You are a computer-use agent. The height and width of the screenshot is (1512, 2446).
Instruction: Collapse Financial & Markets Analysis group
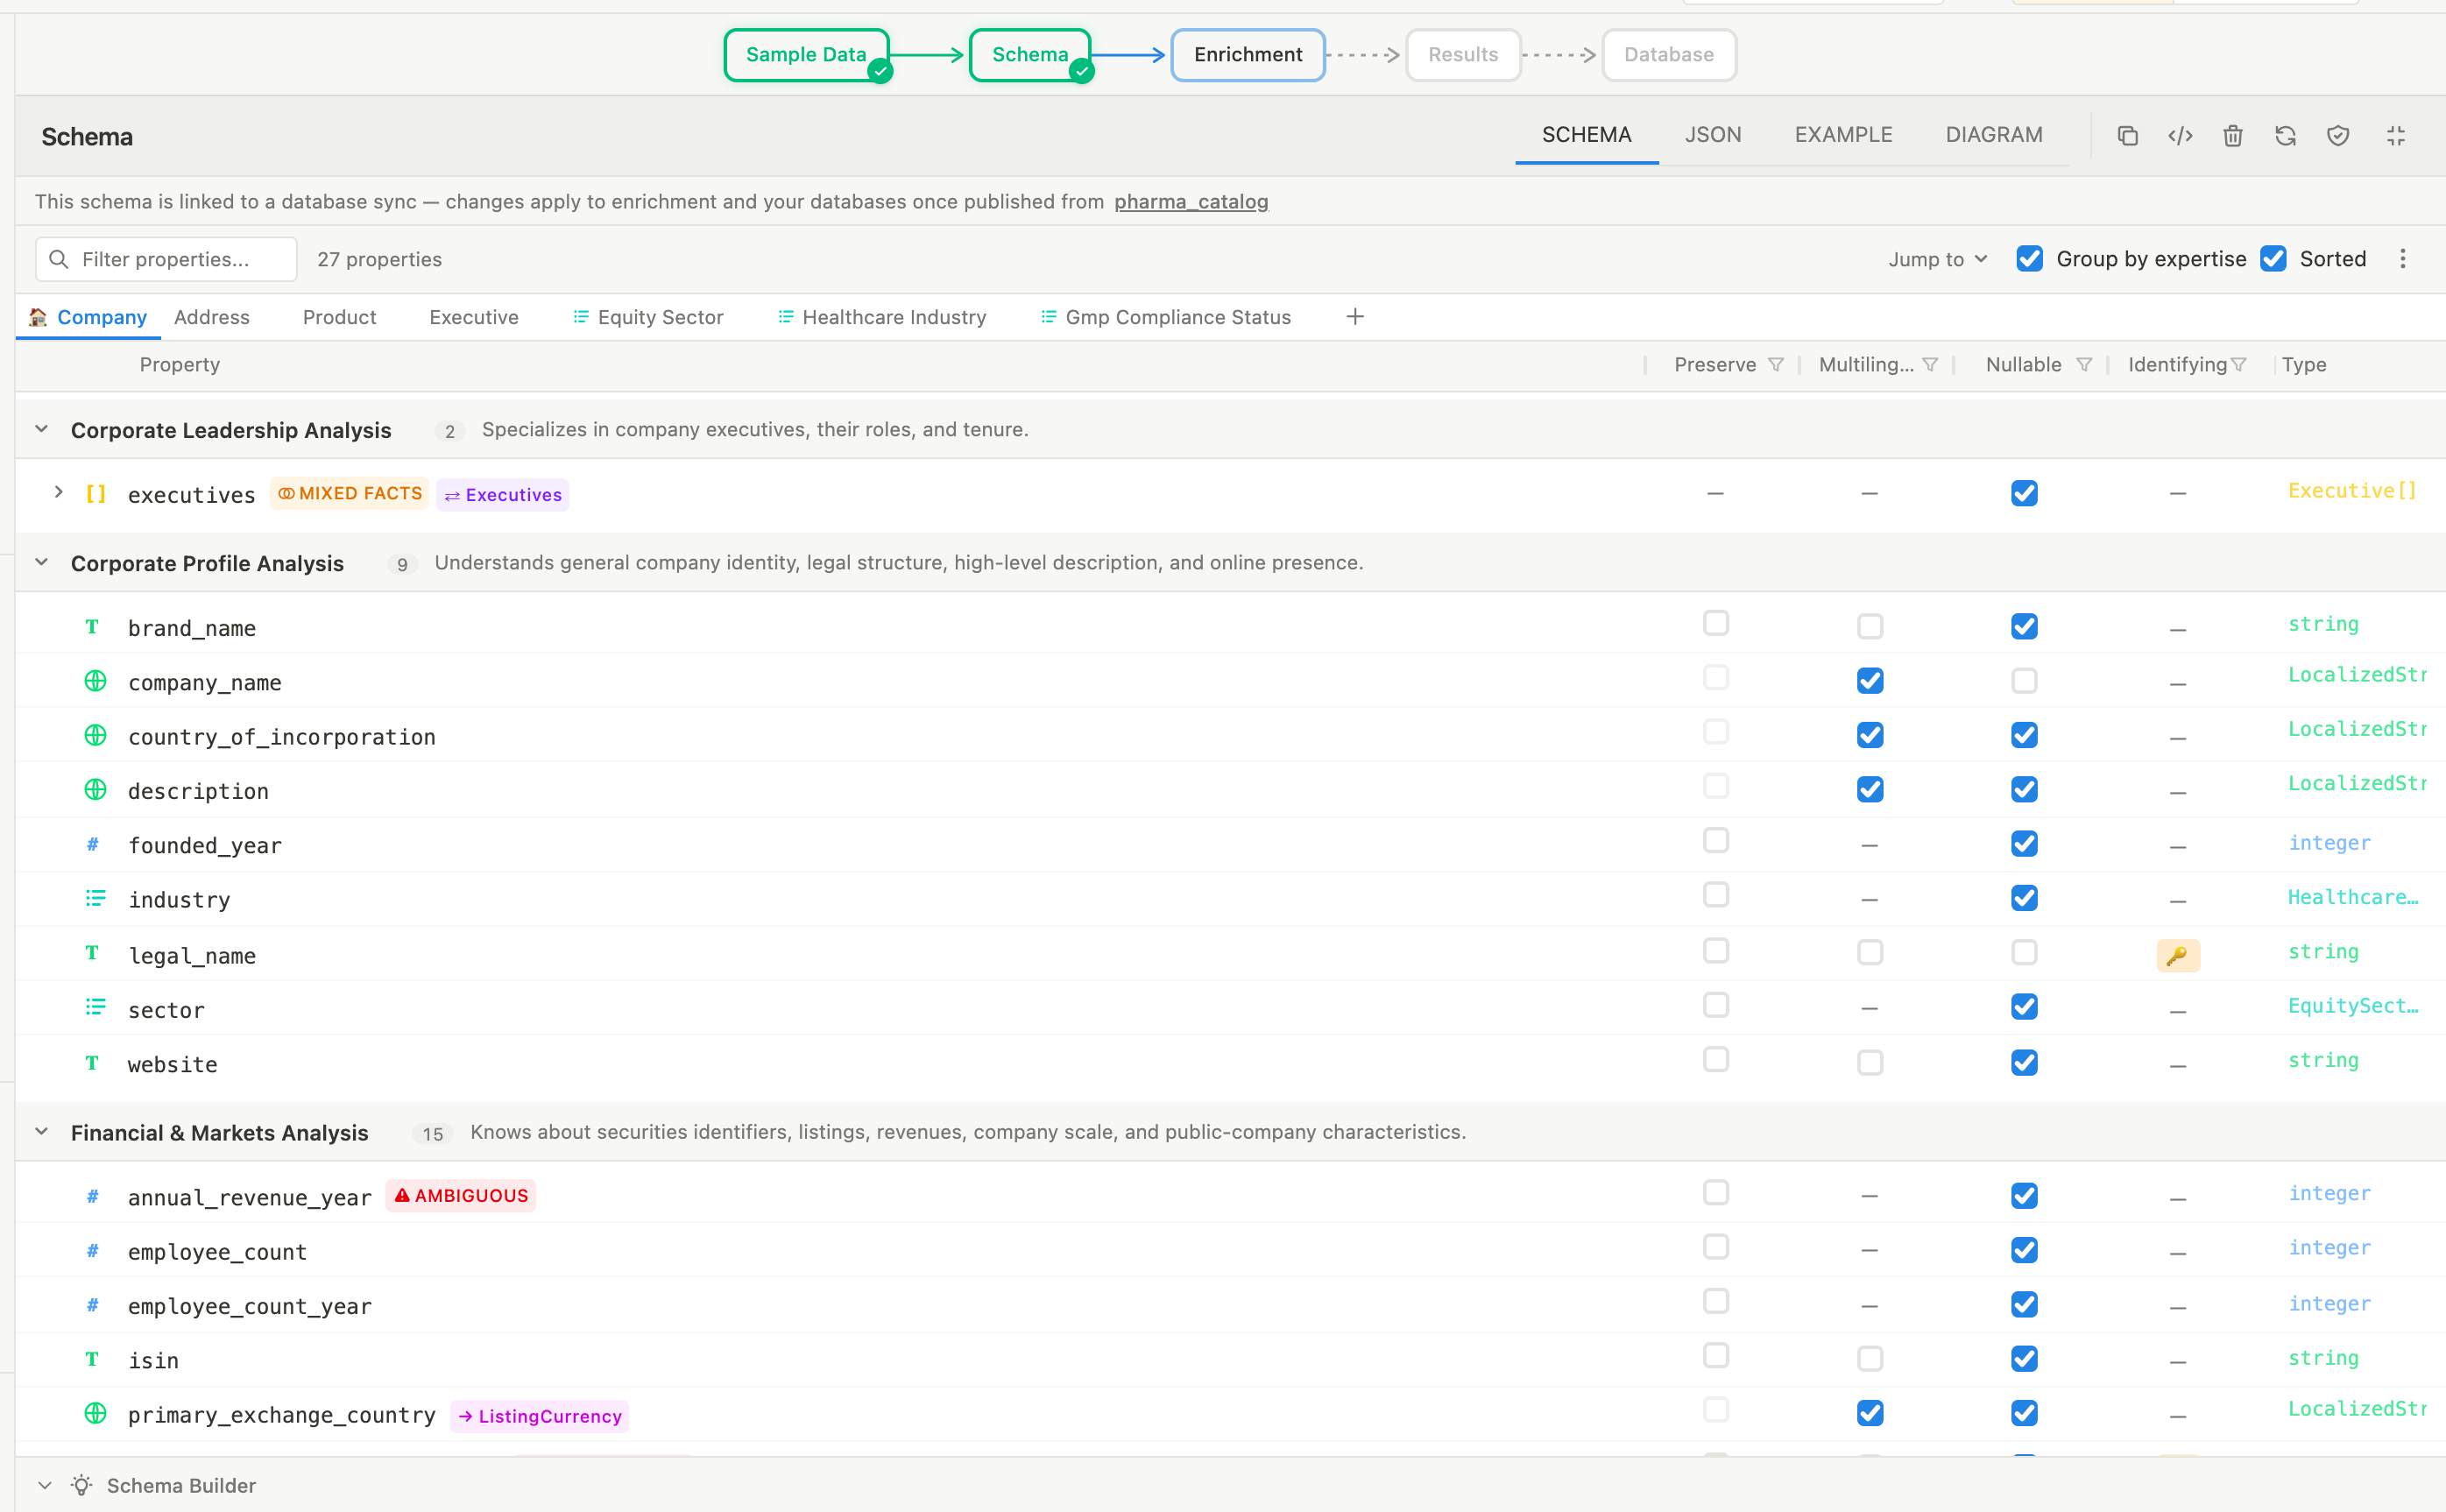tap(41, 1132)
